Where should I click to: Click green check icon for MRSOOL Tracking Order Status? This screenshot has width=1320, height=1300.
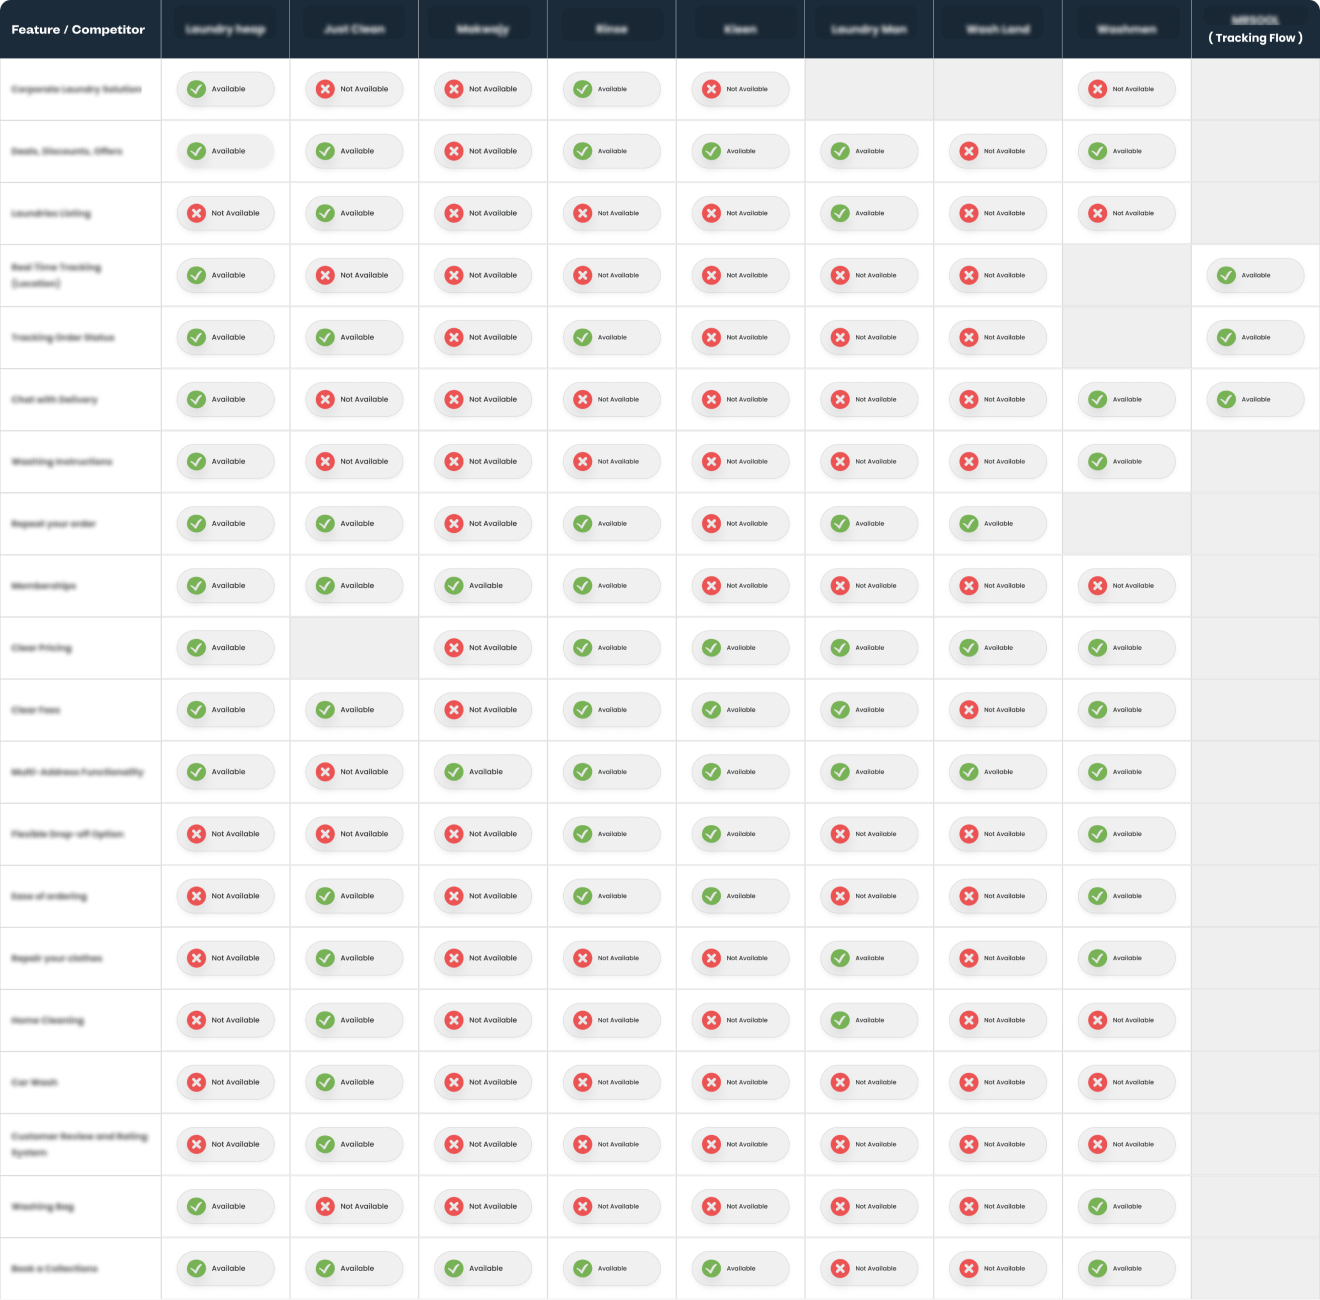click(x=1227, y=337)
